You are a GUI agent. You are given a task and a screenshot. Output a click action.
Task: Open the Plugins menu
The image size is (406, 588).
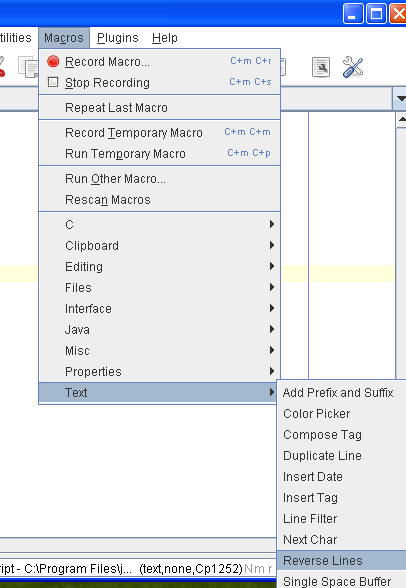(117, 38)
